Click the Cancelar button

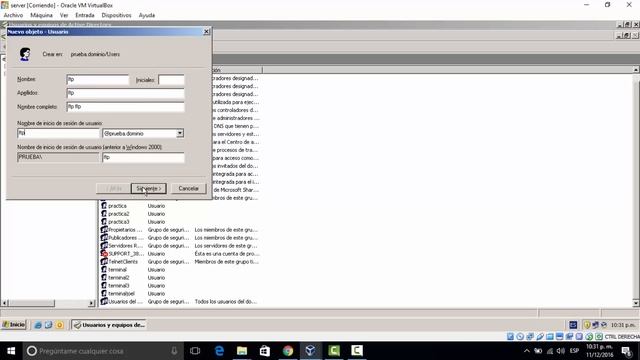[x=189, y=189]
